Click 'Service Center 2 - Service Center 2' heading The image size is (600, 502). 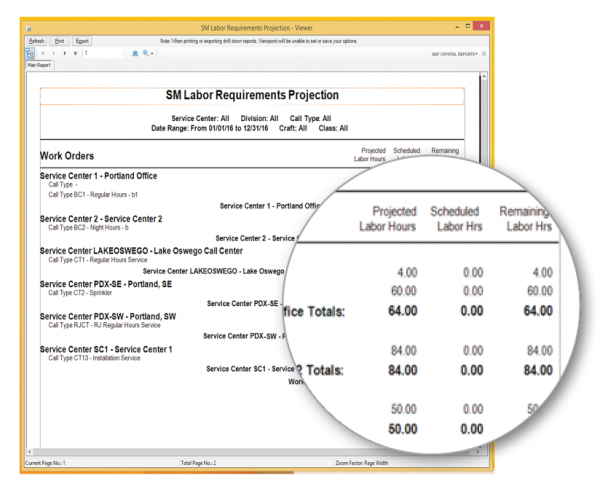[x=101, y=219]
